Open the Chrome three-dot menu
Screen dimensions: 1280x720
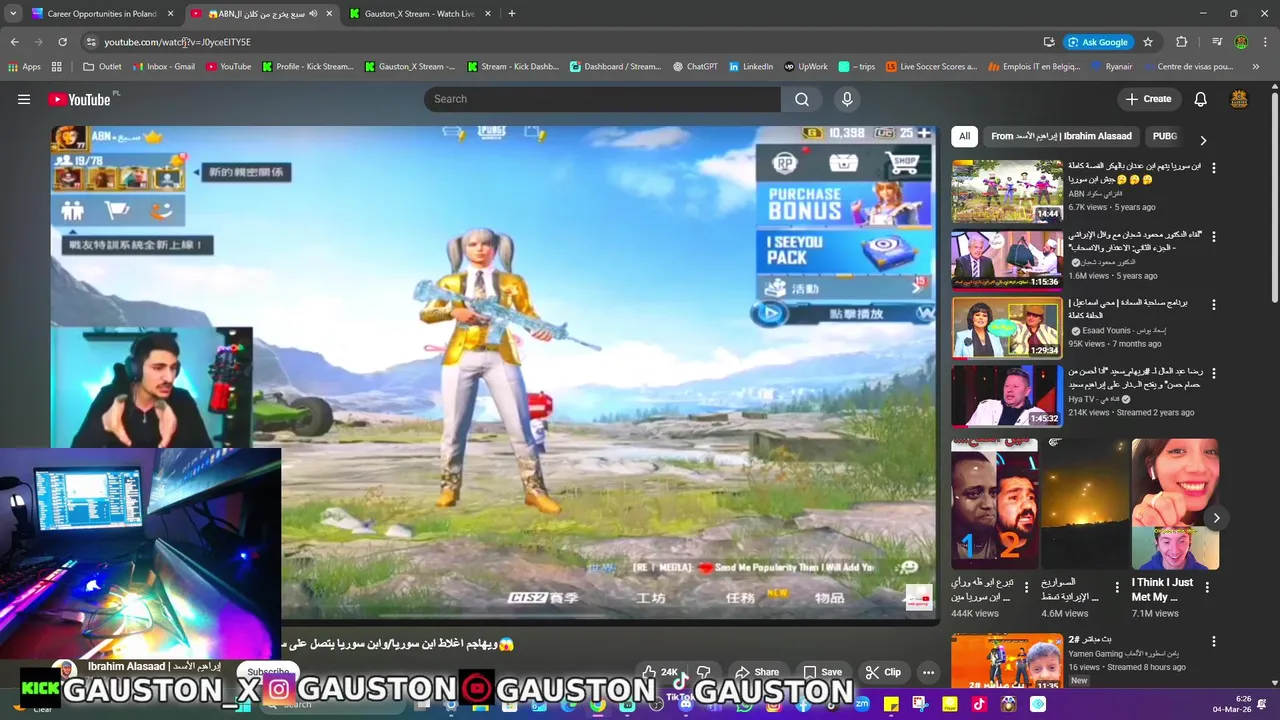1265,42
